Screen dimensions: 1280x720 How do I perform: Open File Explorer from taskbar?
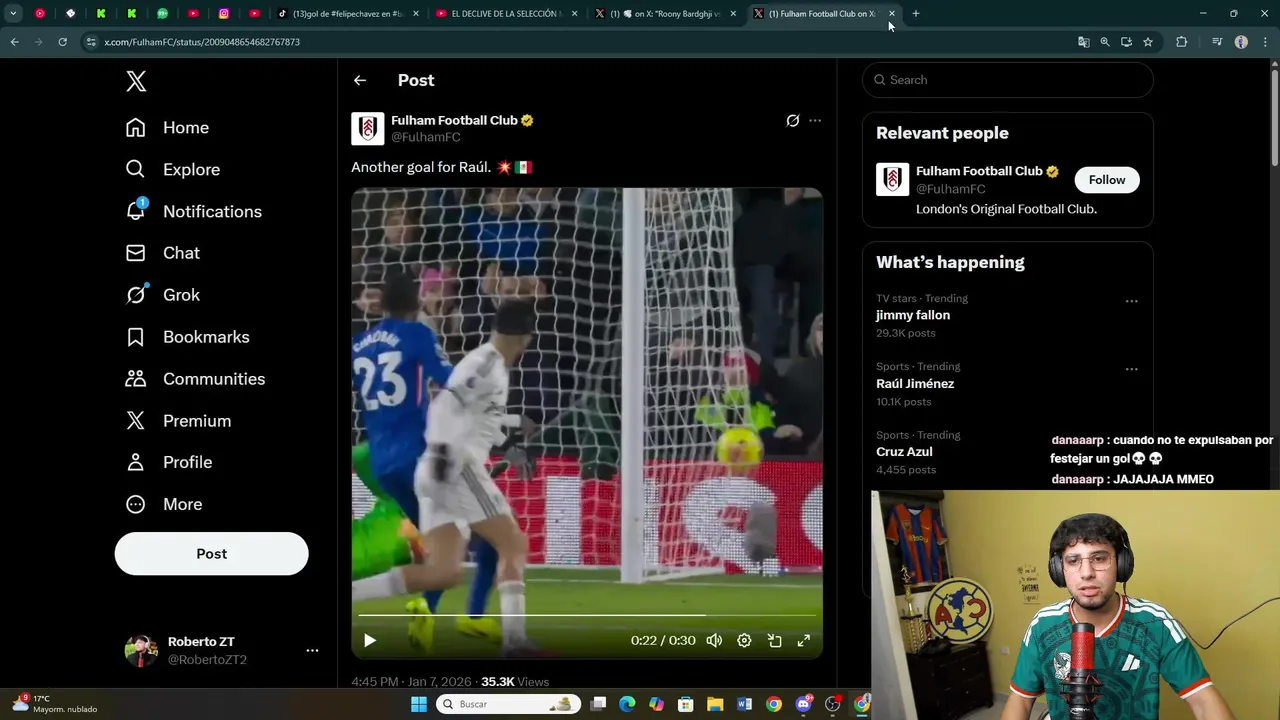[715, 704]
